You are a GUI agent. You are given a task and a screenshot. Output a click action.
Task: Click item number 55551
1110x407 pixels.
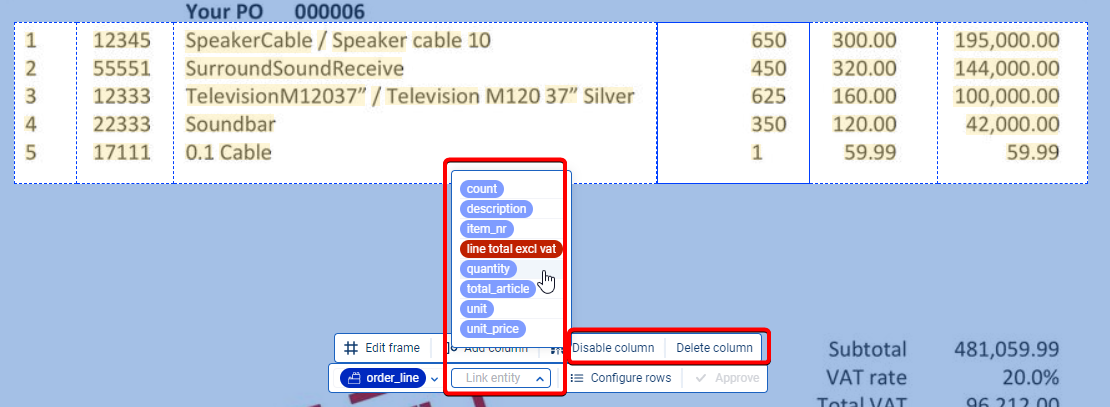122,69
